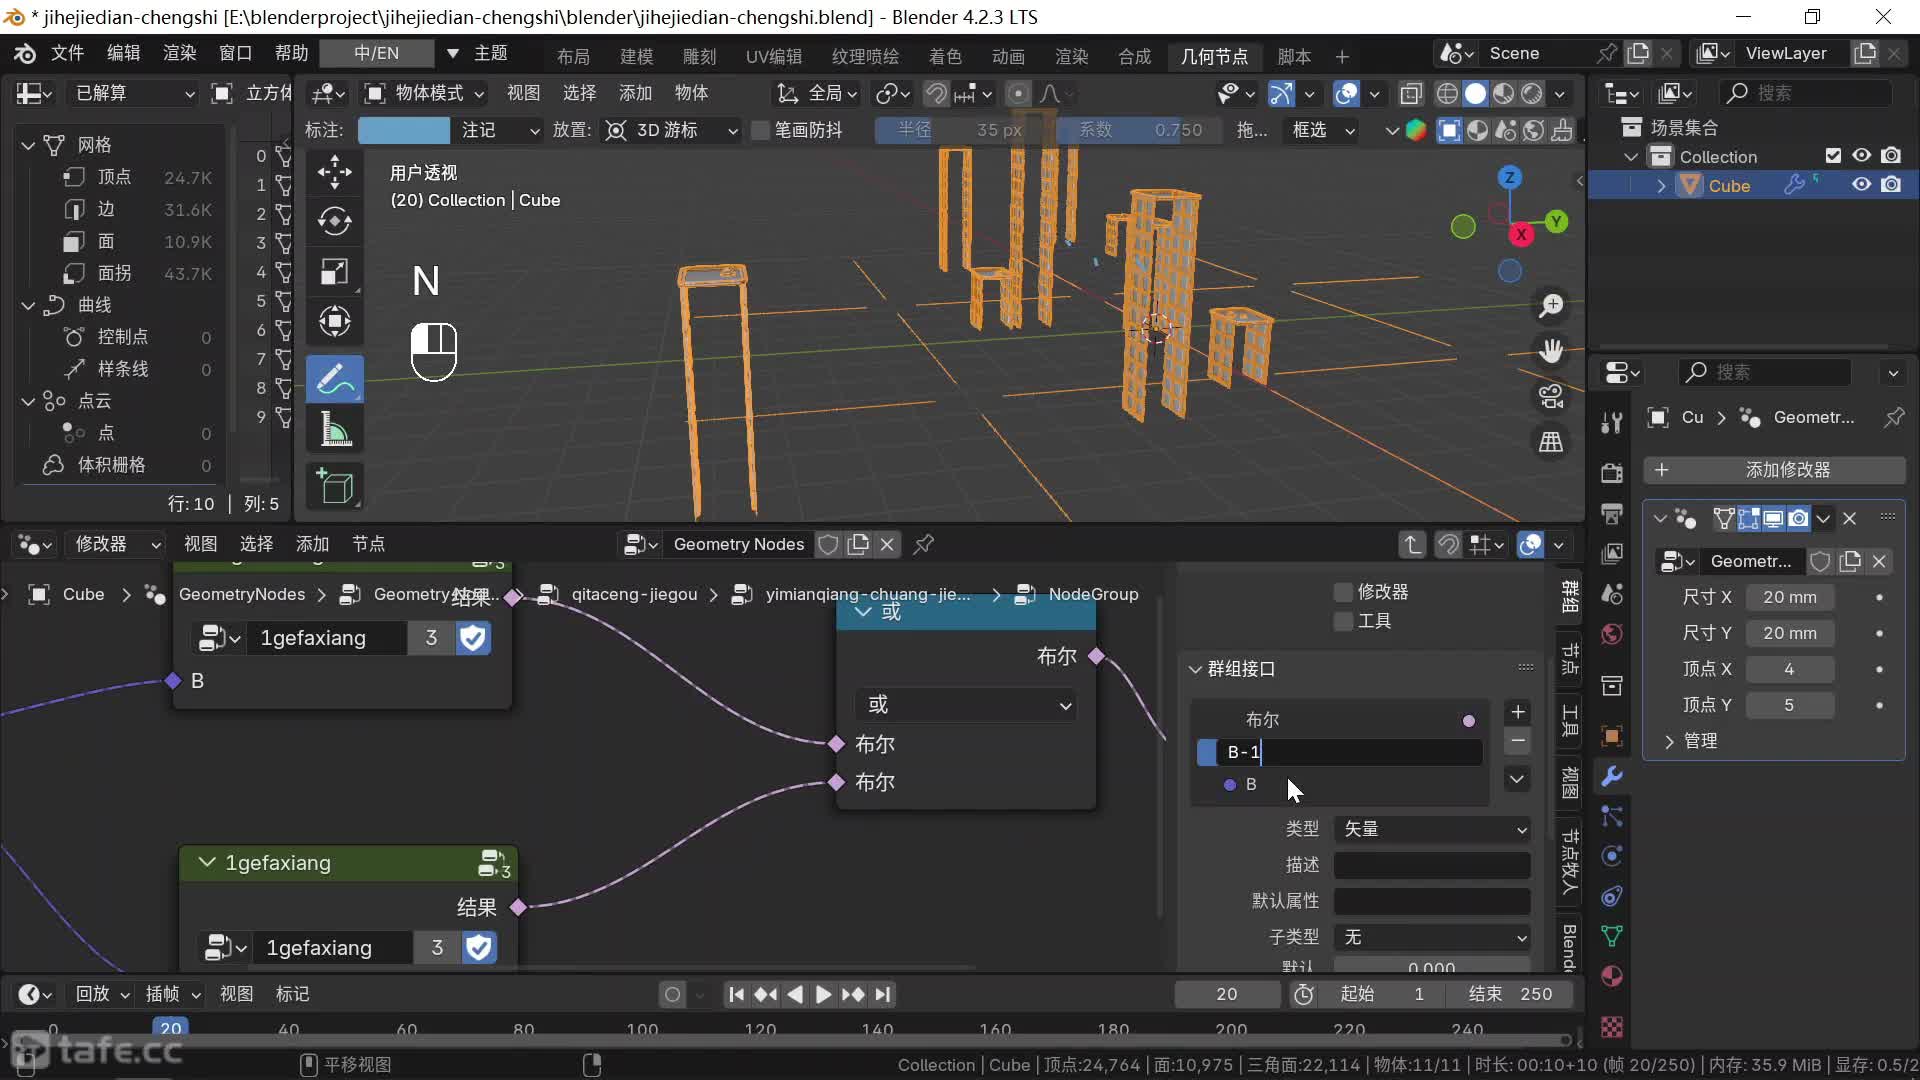
Task: Click the blue annotation color swatch
Action: (403, 130)
